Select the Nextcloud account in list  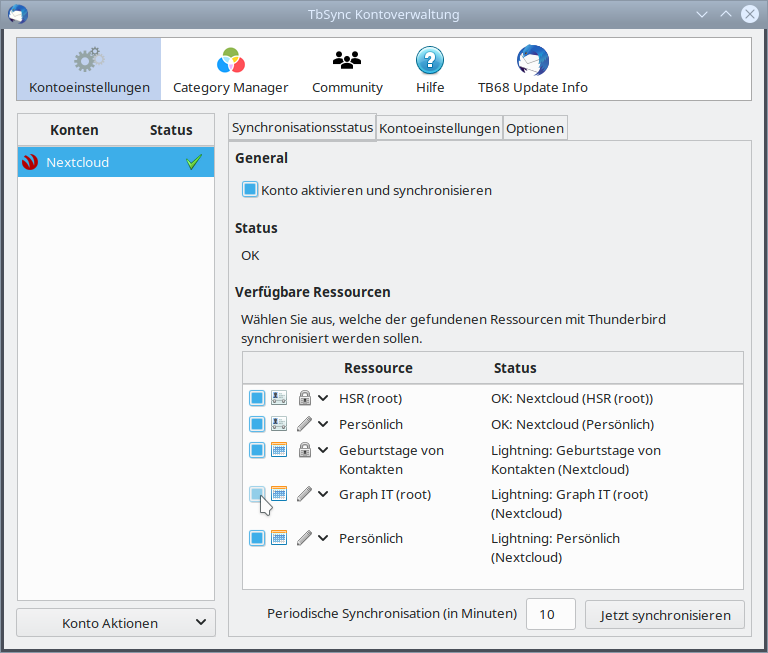pos(100,162)
